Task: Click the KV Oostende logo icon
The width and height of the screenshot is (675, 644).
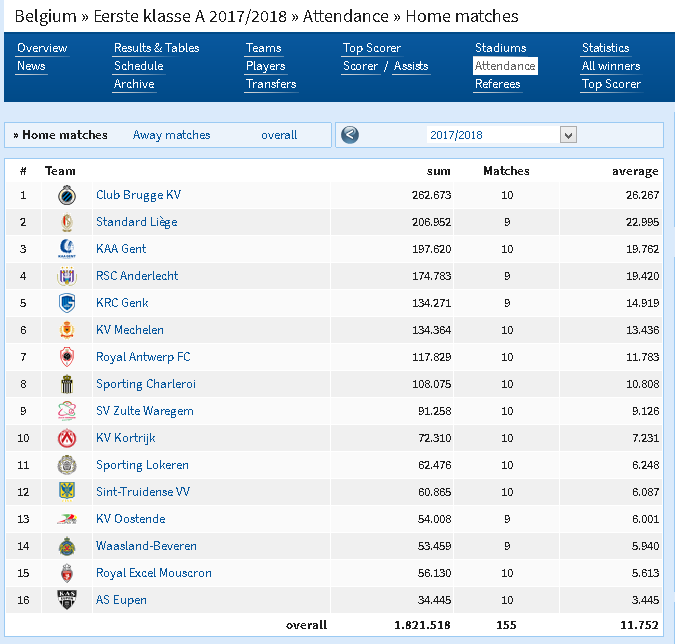Action: (67, 519)
